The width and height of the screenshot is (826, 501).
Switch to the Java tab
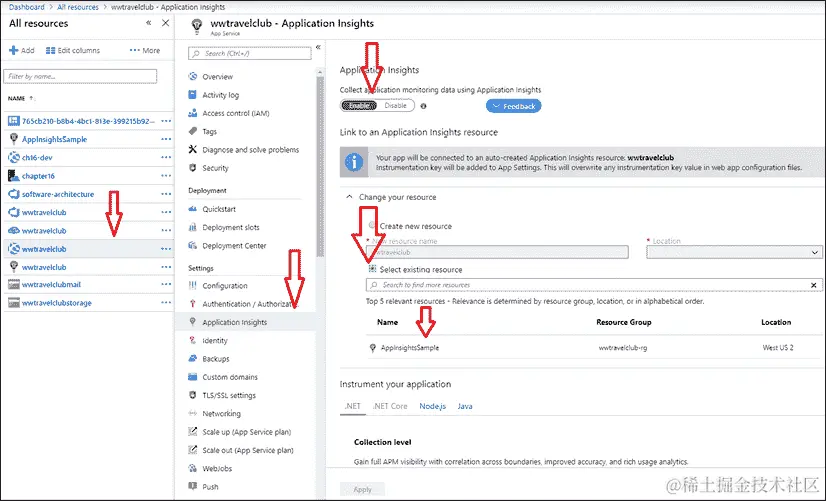coord(465,406)
